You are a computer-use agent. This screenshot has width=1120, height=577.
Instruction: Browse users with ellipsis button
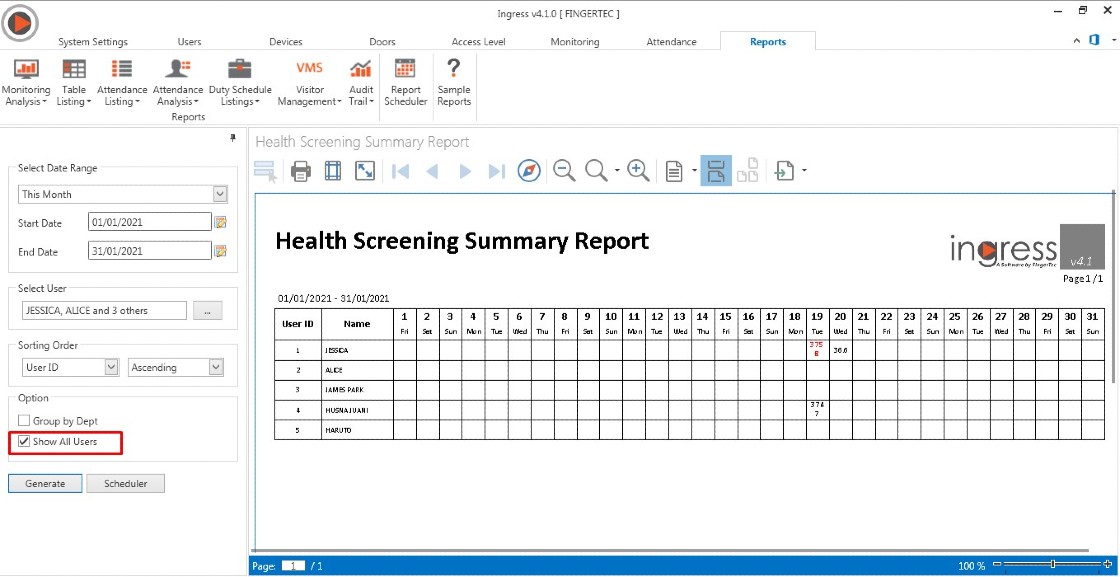point(208,311)
